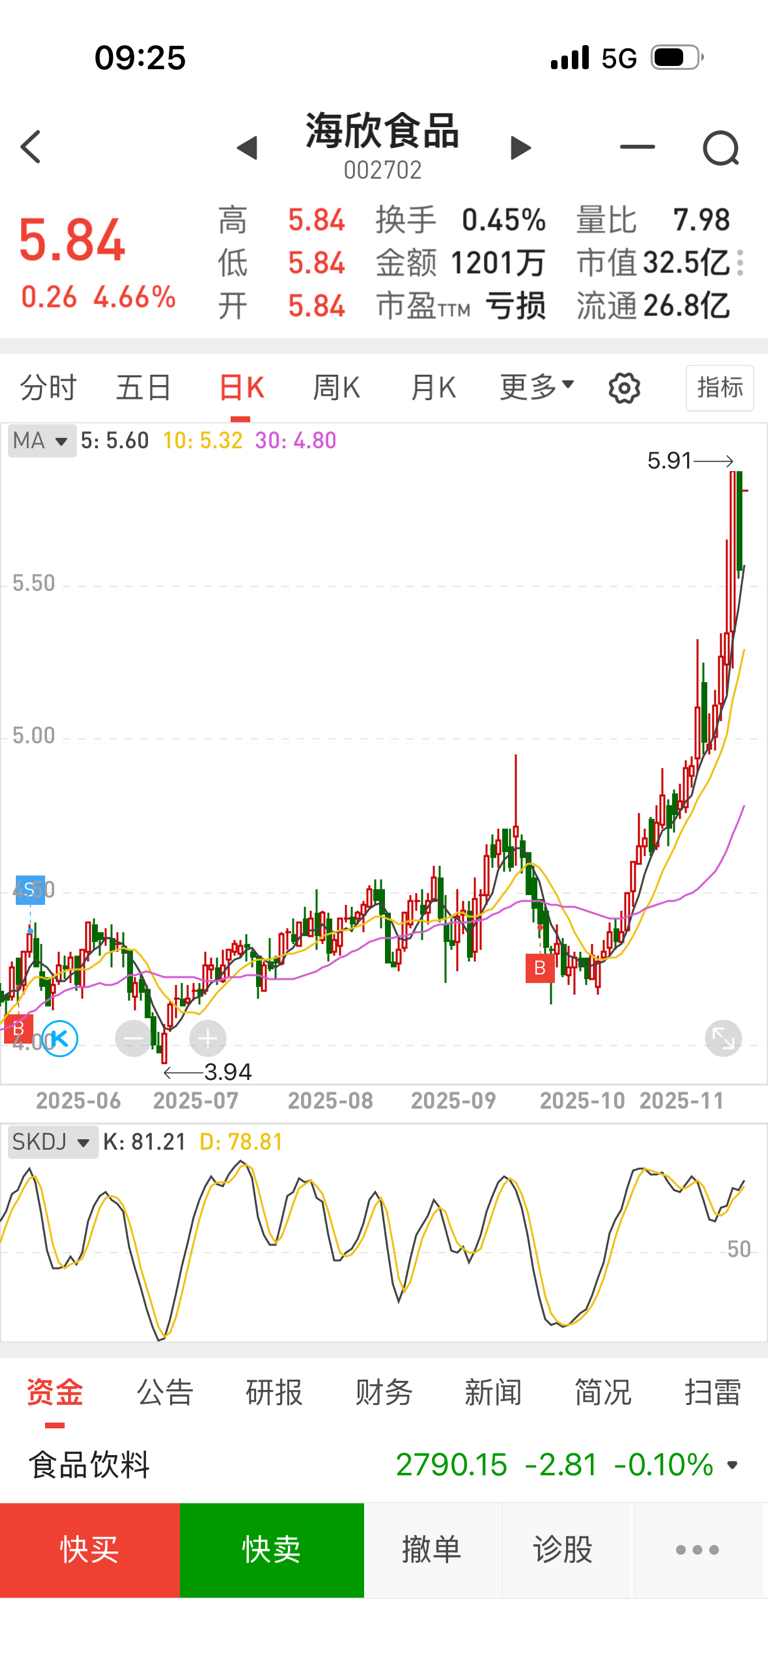Tap the blue K circle icon

pyautogui.click(x=60, y=1039)
